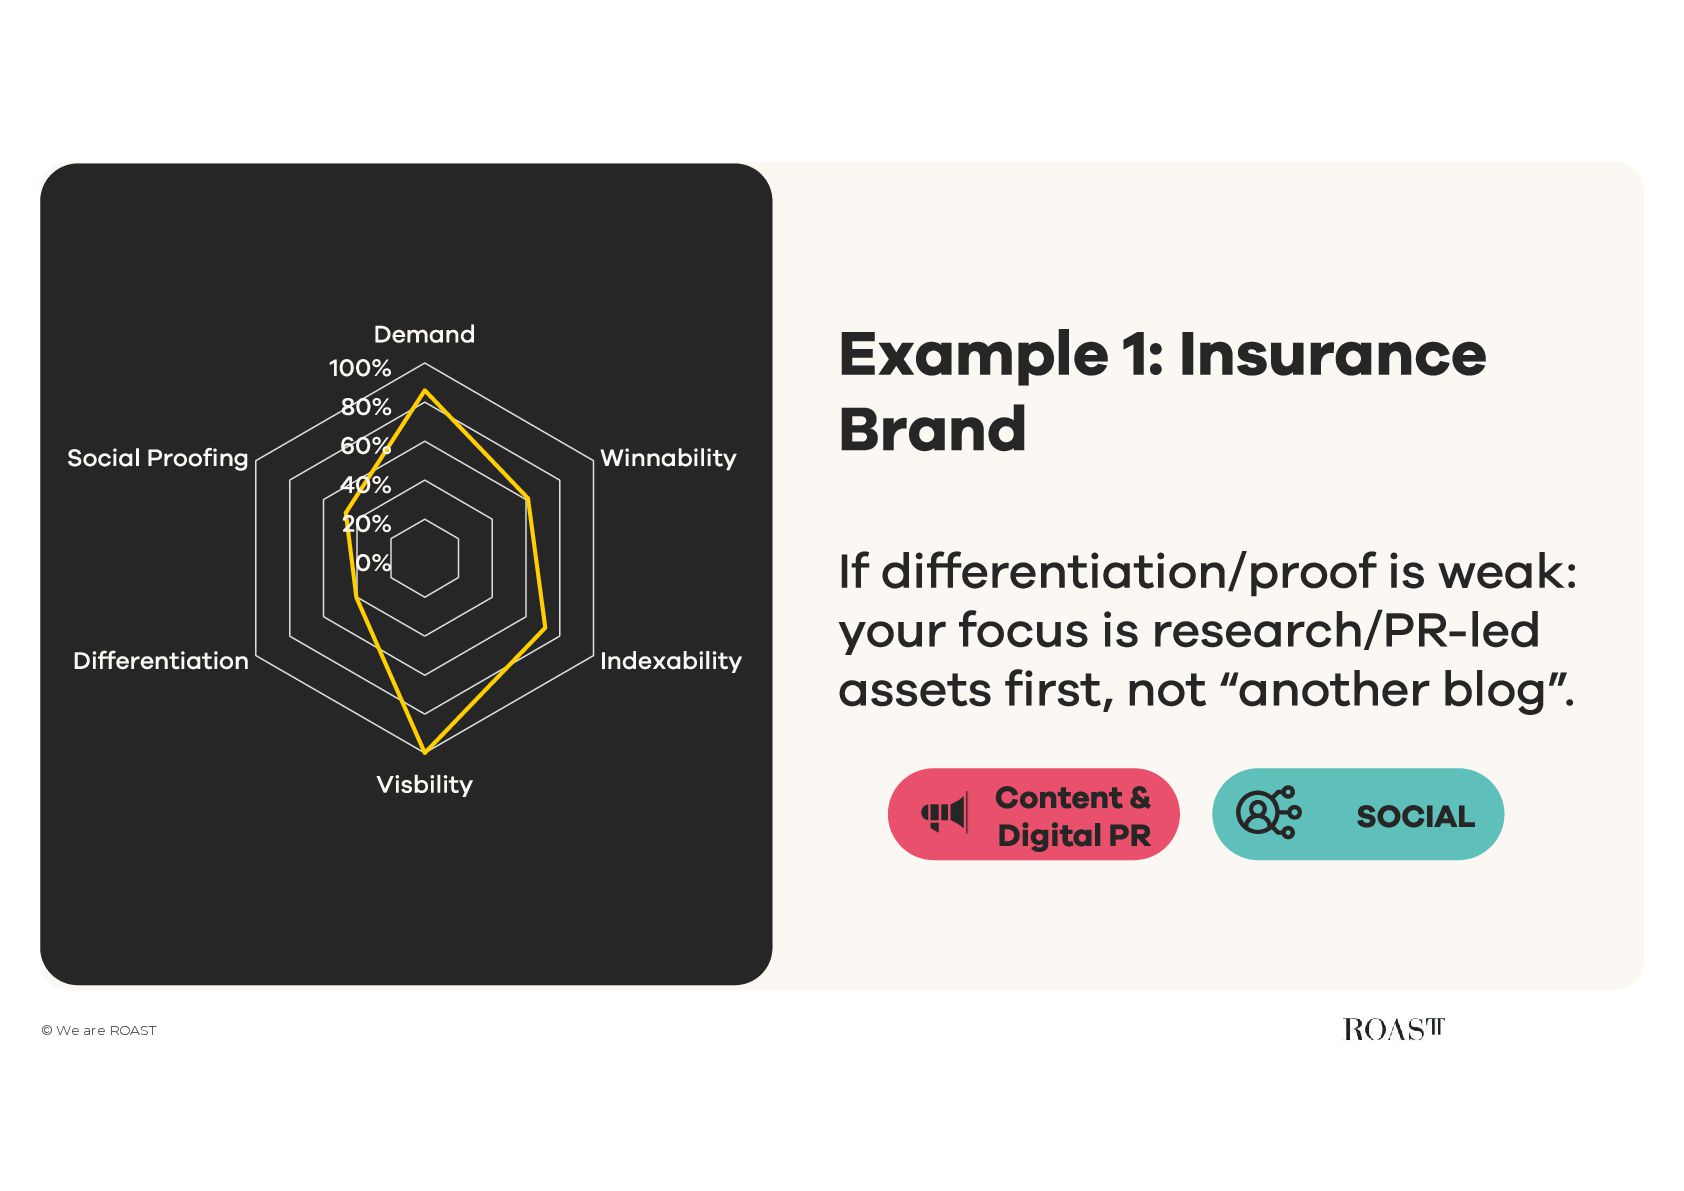The width and height of the screenshot is (1684, 1191).
Task: Click the 100% scale label
Action: coord(360,368)
